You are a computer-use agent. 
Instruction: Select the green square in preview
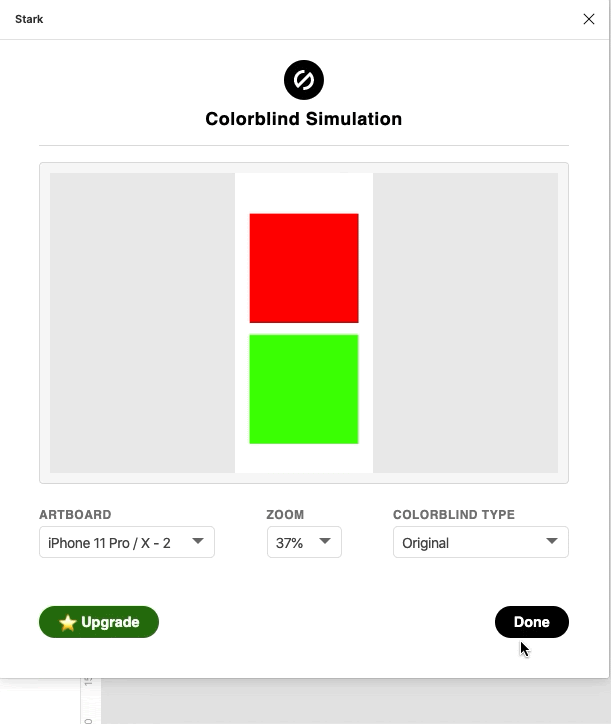pos(304,389)
